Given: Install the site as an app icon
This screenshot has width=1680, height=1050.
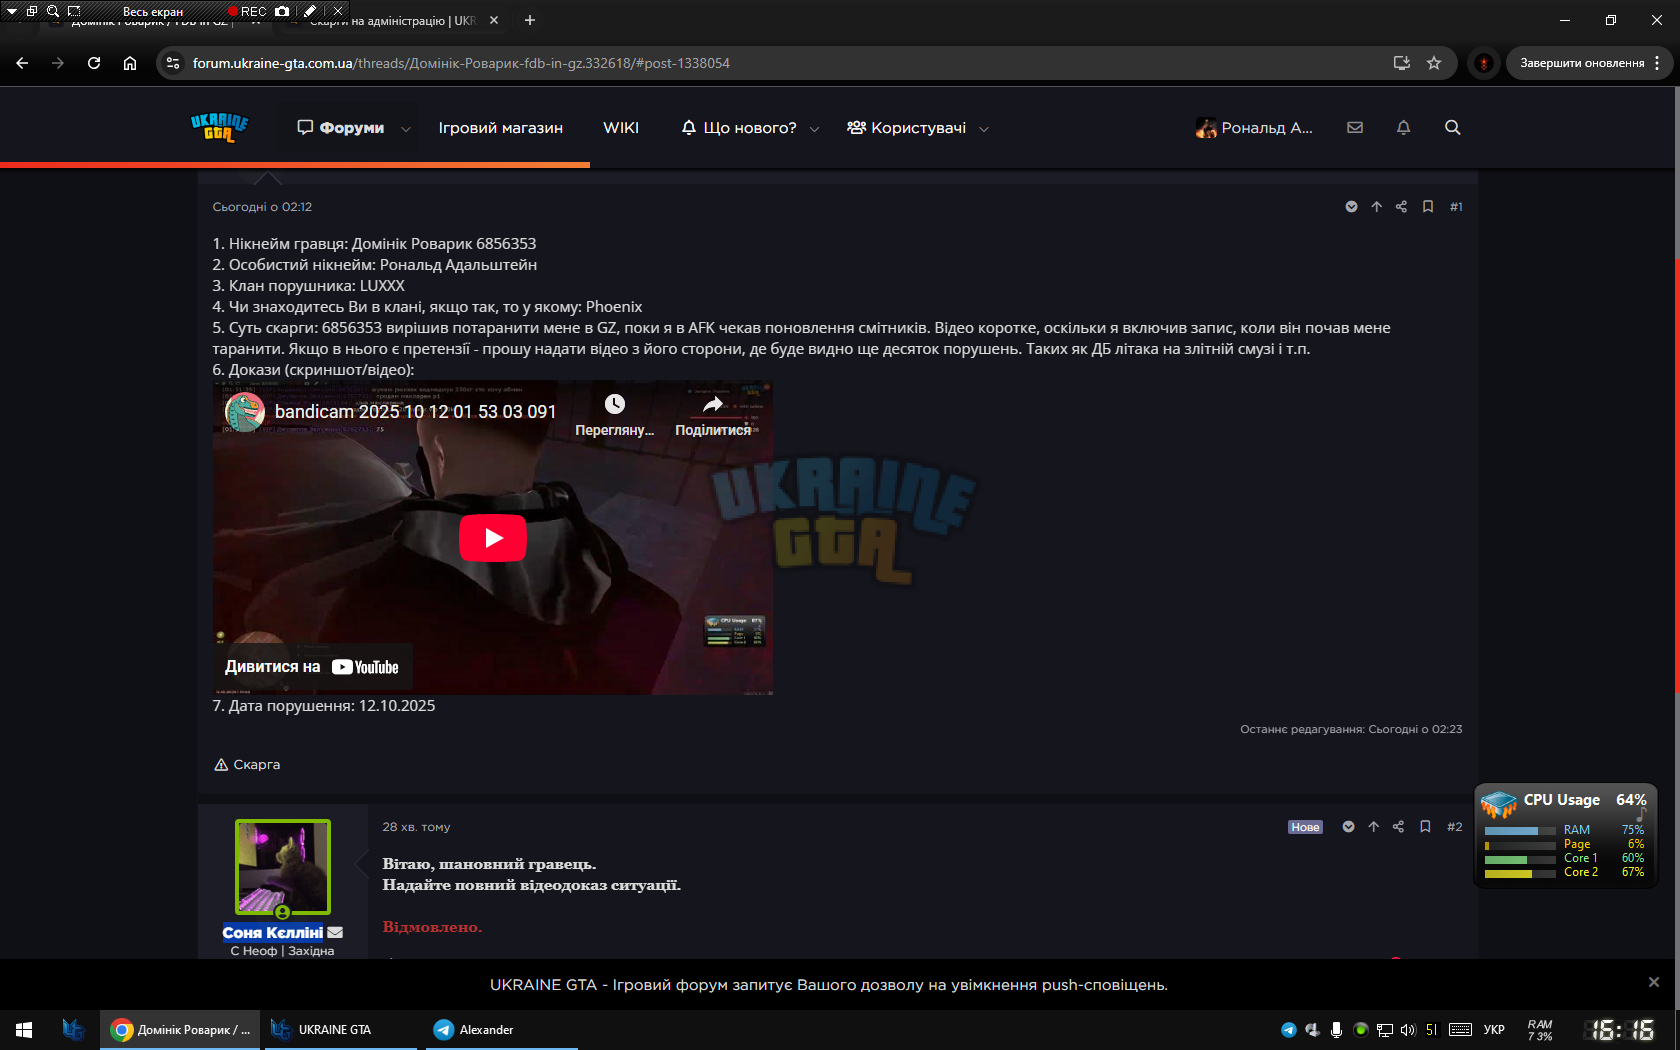Looking at the screenshot, I should (x=1402, y=63).
